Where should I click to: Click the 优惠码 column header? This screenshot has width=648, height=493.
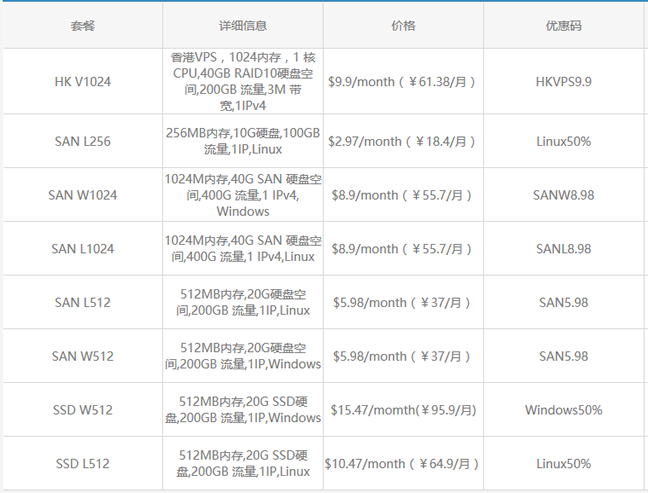(563, 25)
